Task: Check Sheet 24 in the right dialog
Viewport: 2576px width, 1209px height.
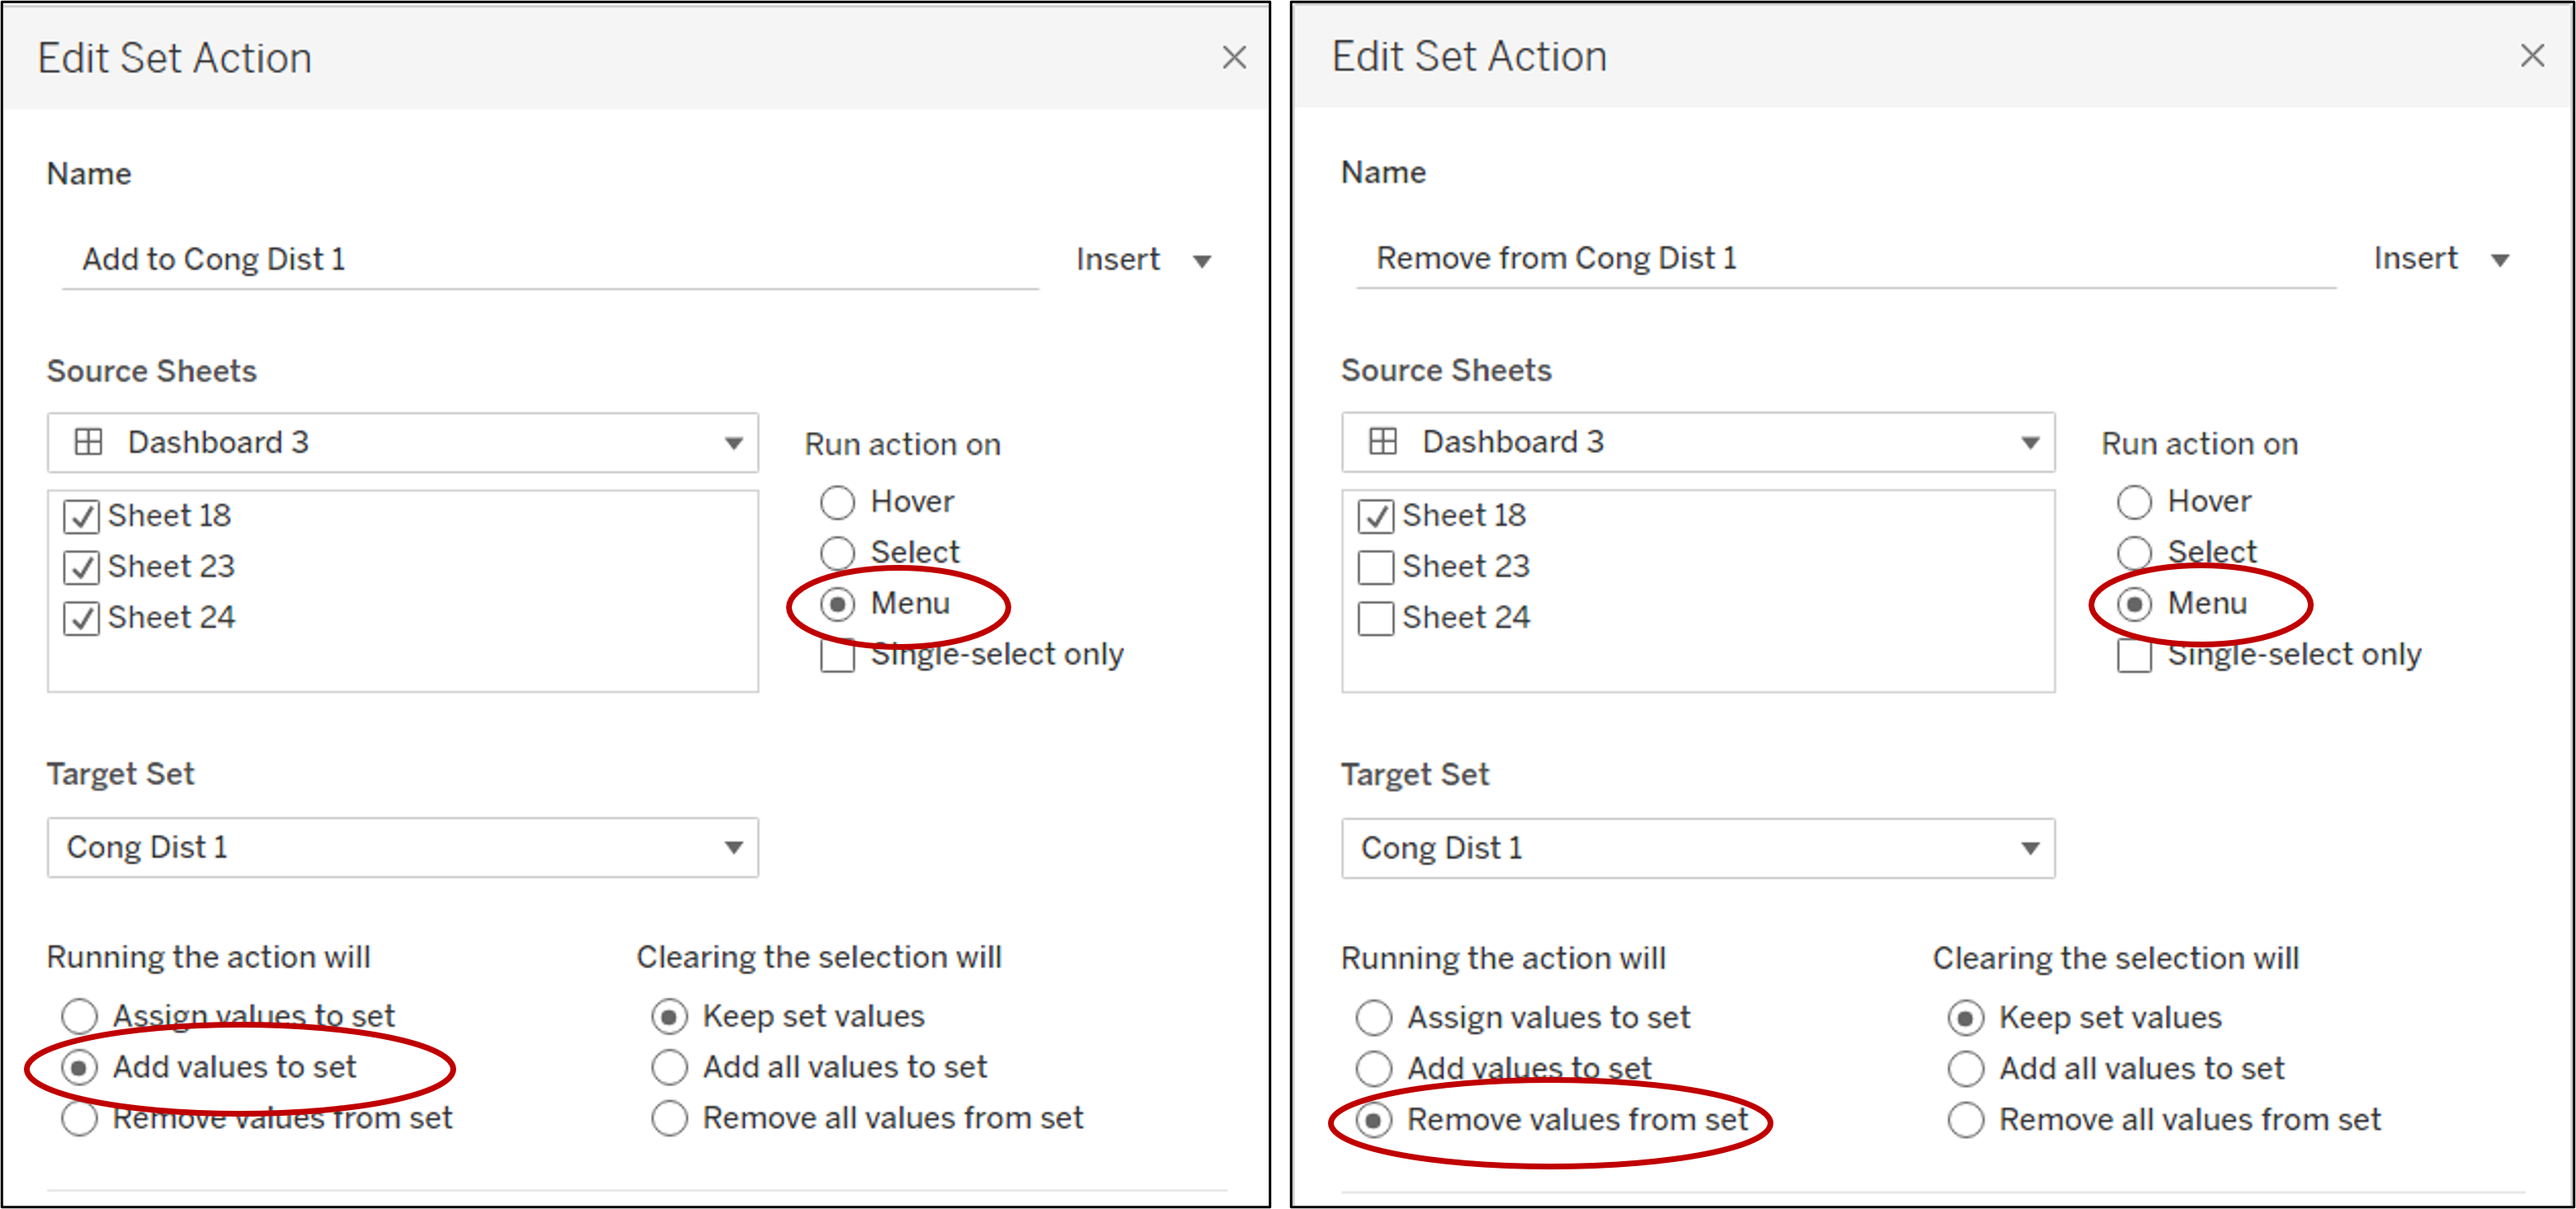Action: click(x=1375, y=619)
